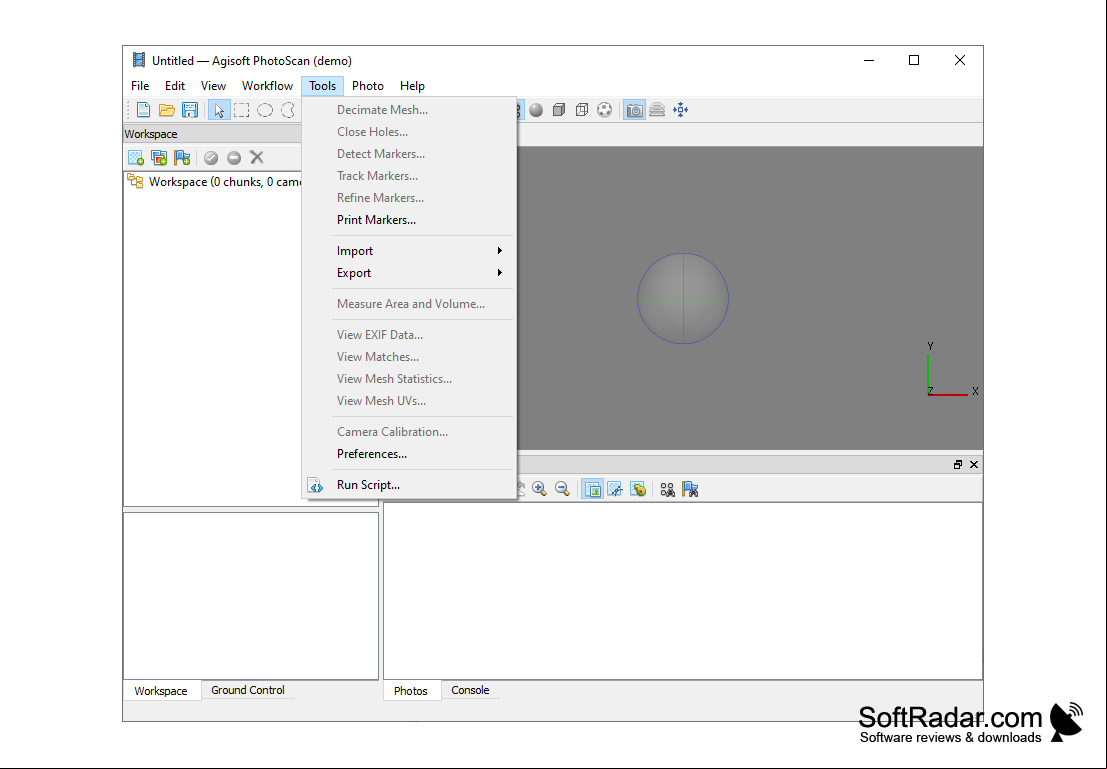The image size is (1107, 769).
Task: Click the flag with binoculars icon
Action: click(690, 489)
